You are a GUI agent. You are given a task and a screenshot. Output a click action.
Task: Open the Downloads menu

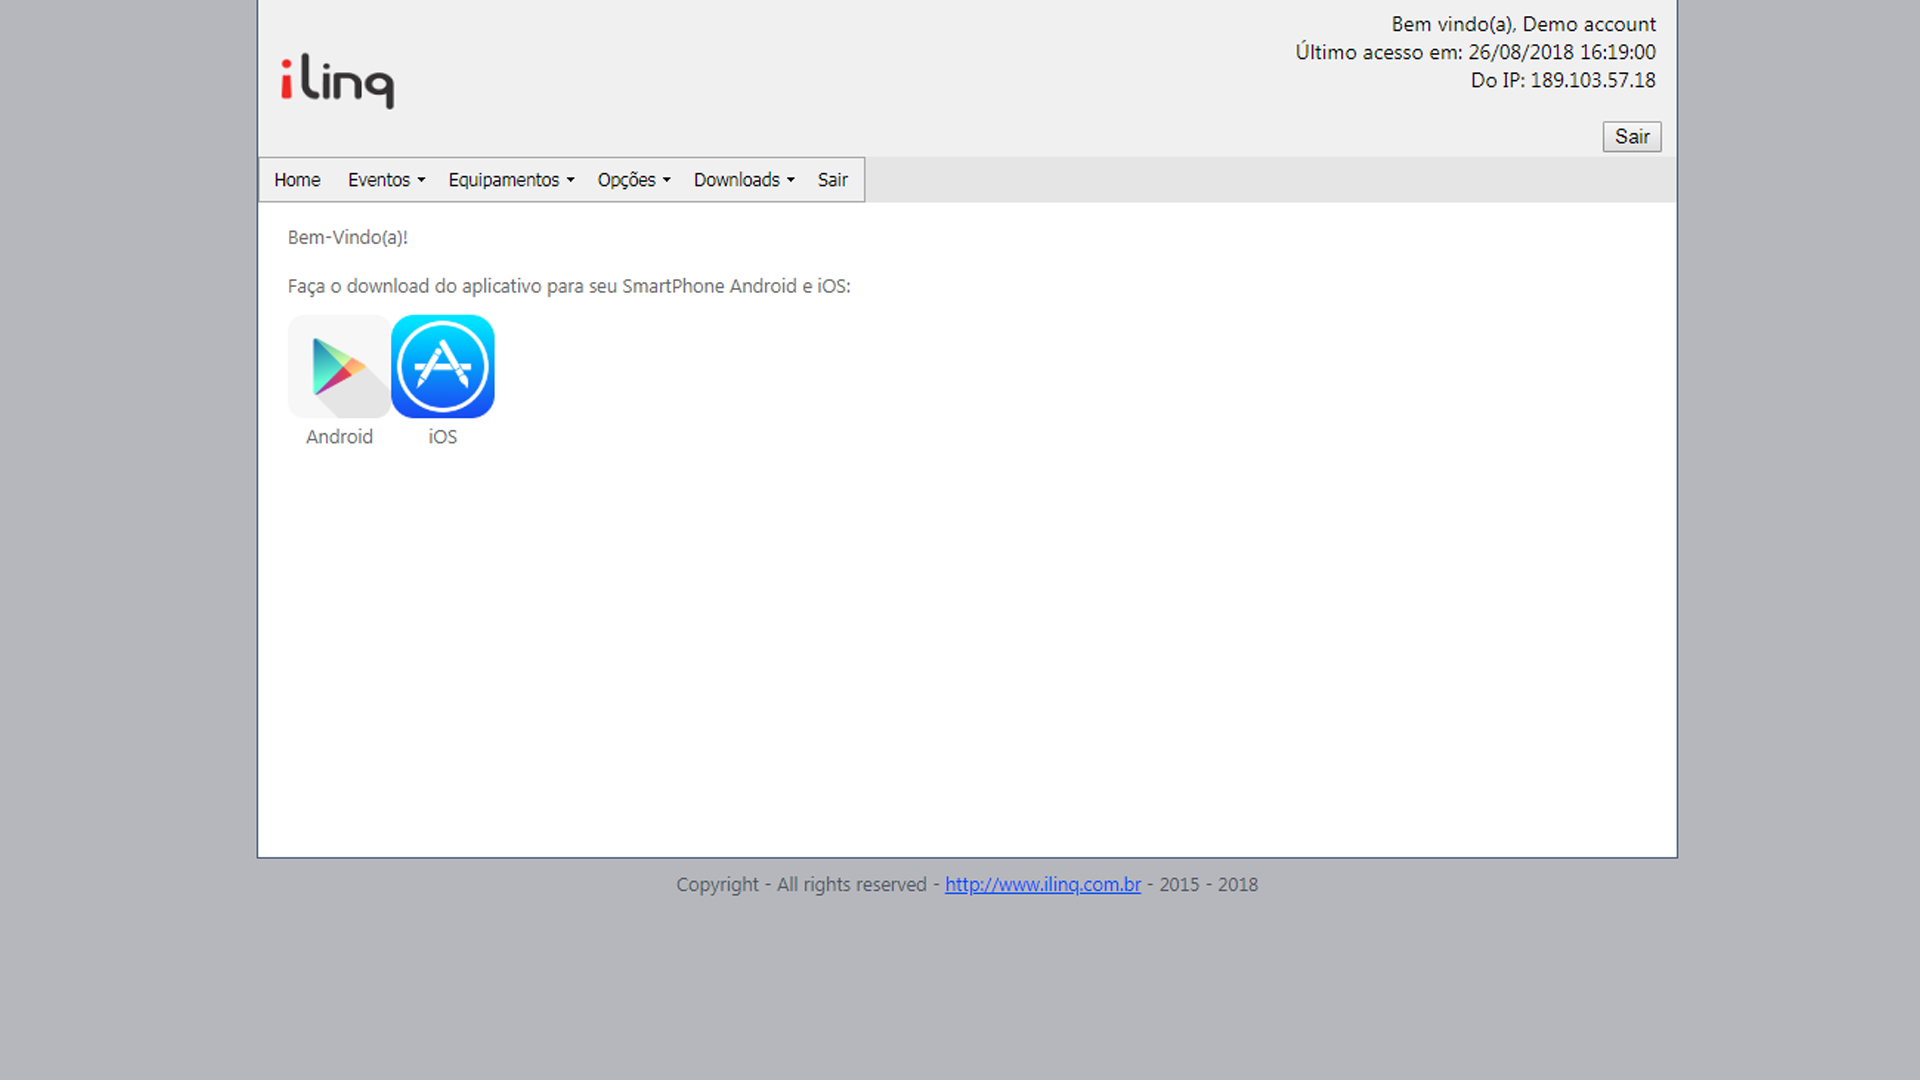[x=737, y=180]
